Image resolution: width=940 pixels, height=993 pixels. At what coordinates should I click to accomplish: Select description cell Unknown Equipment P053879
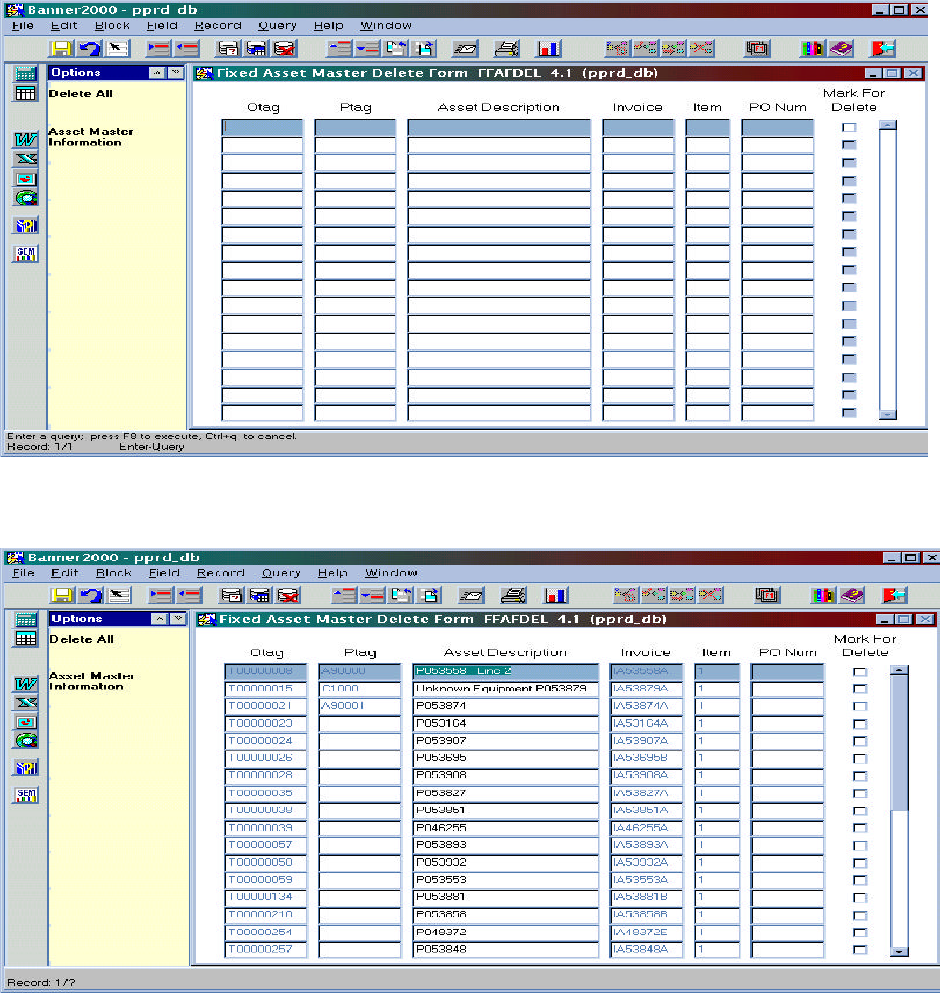point(505,688)
